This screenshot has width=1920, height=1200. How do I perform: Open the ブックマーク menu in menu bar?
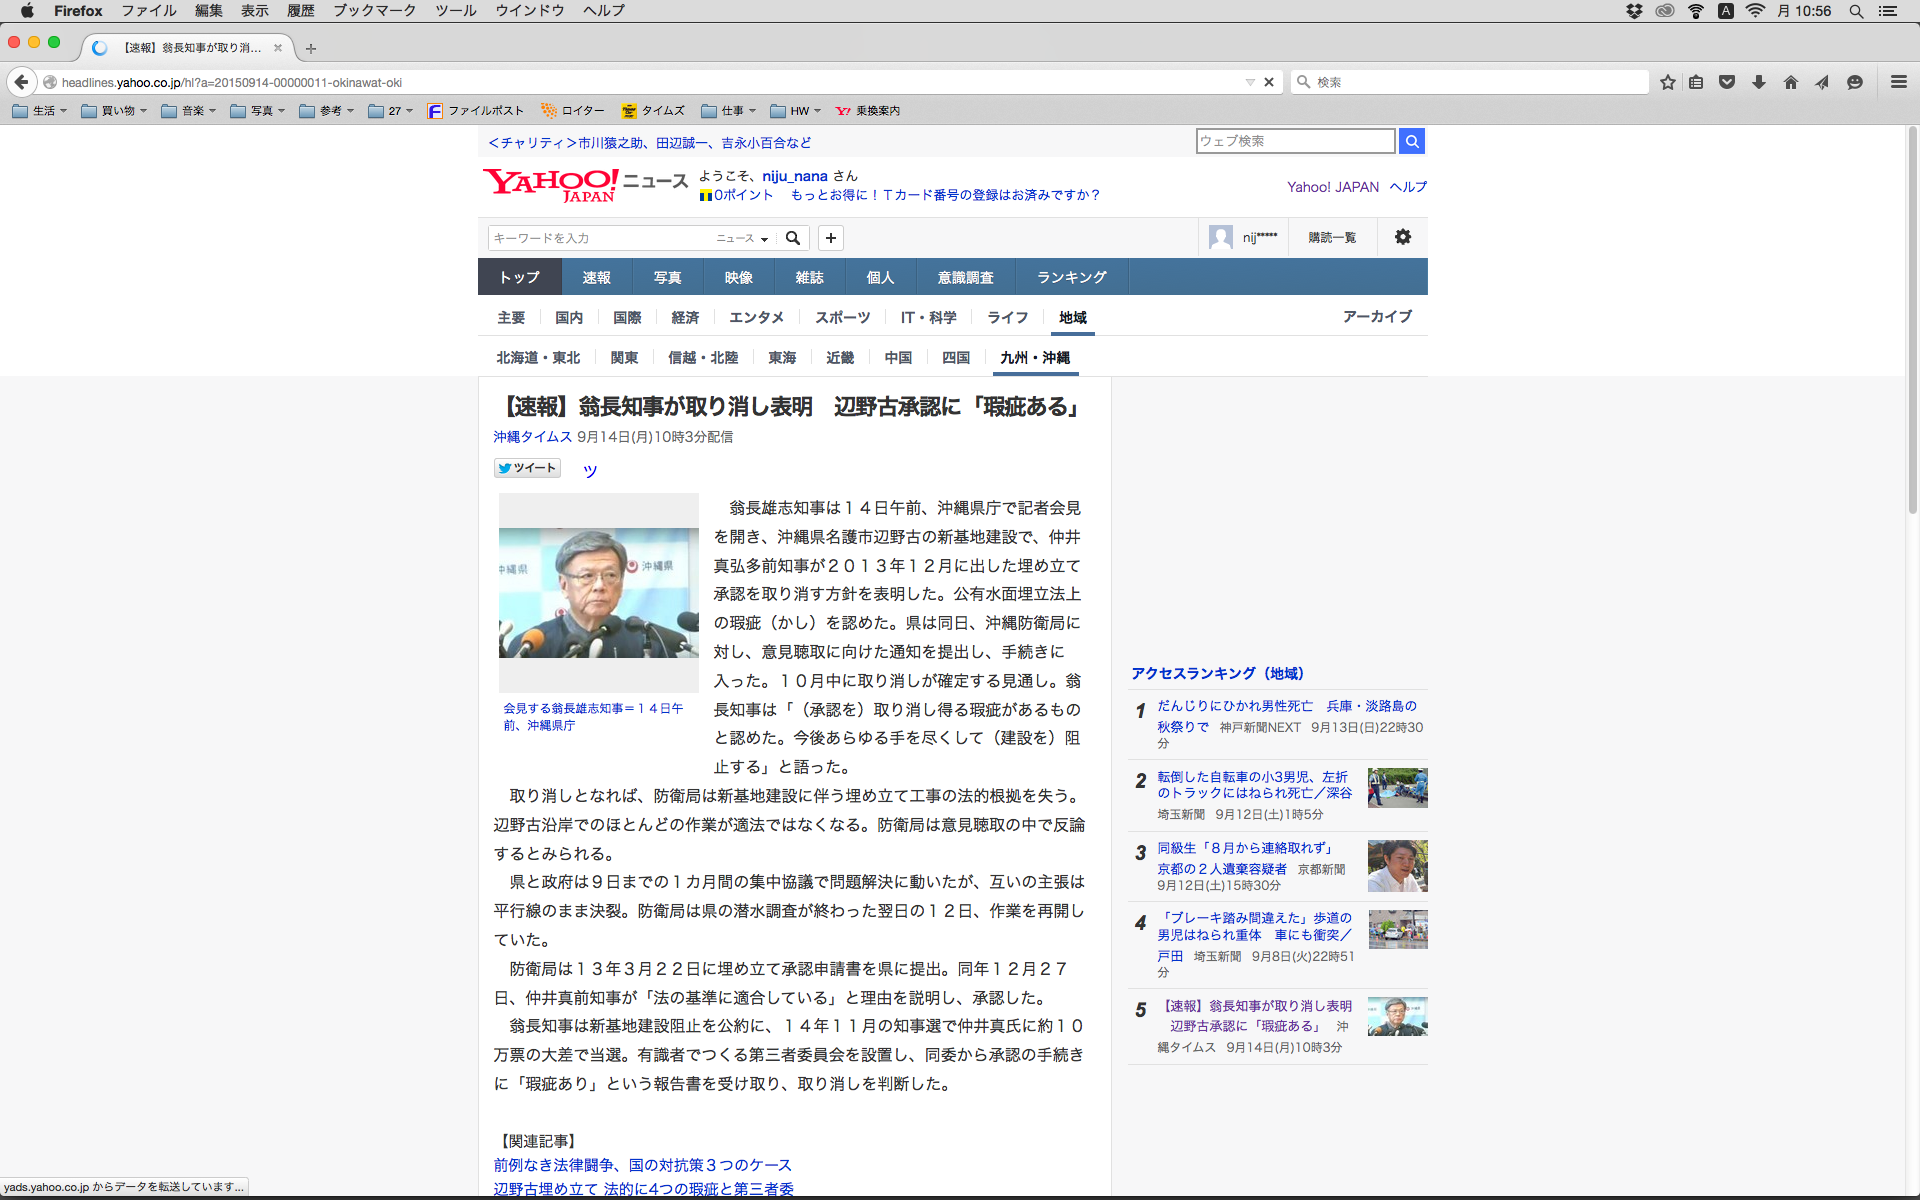[374, 11]
